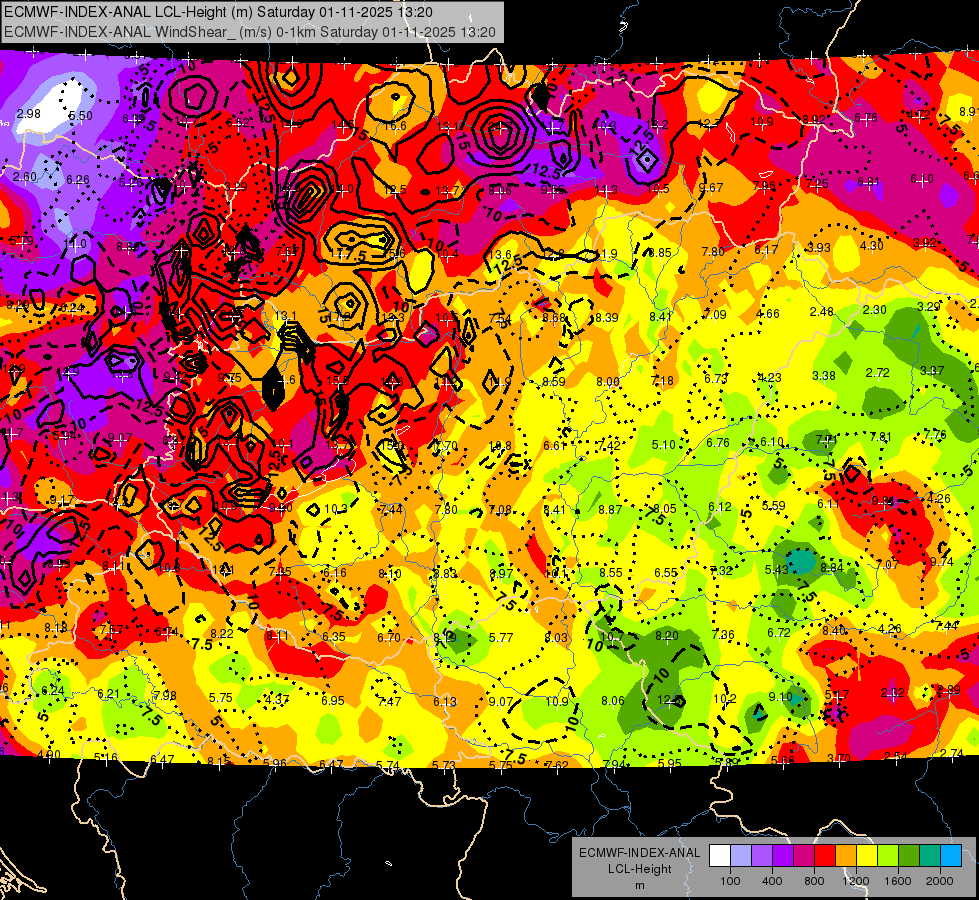Screen dimensions: 979x900
Task: Click the white swatch in the LCL-Height legend
Action: [x=720, y=856]
